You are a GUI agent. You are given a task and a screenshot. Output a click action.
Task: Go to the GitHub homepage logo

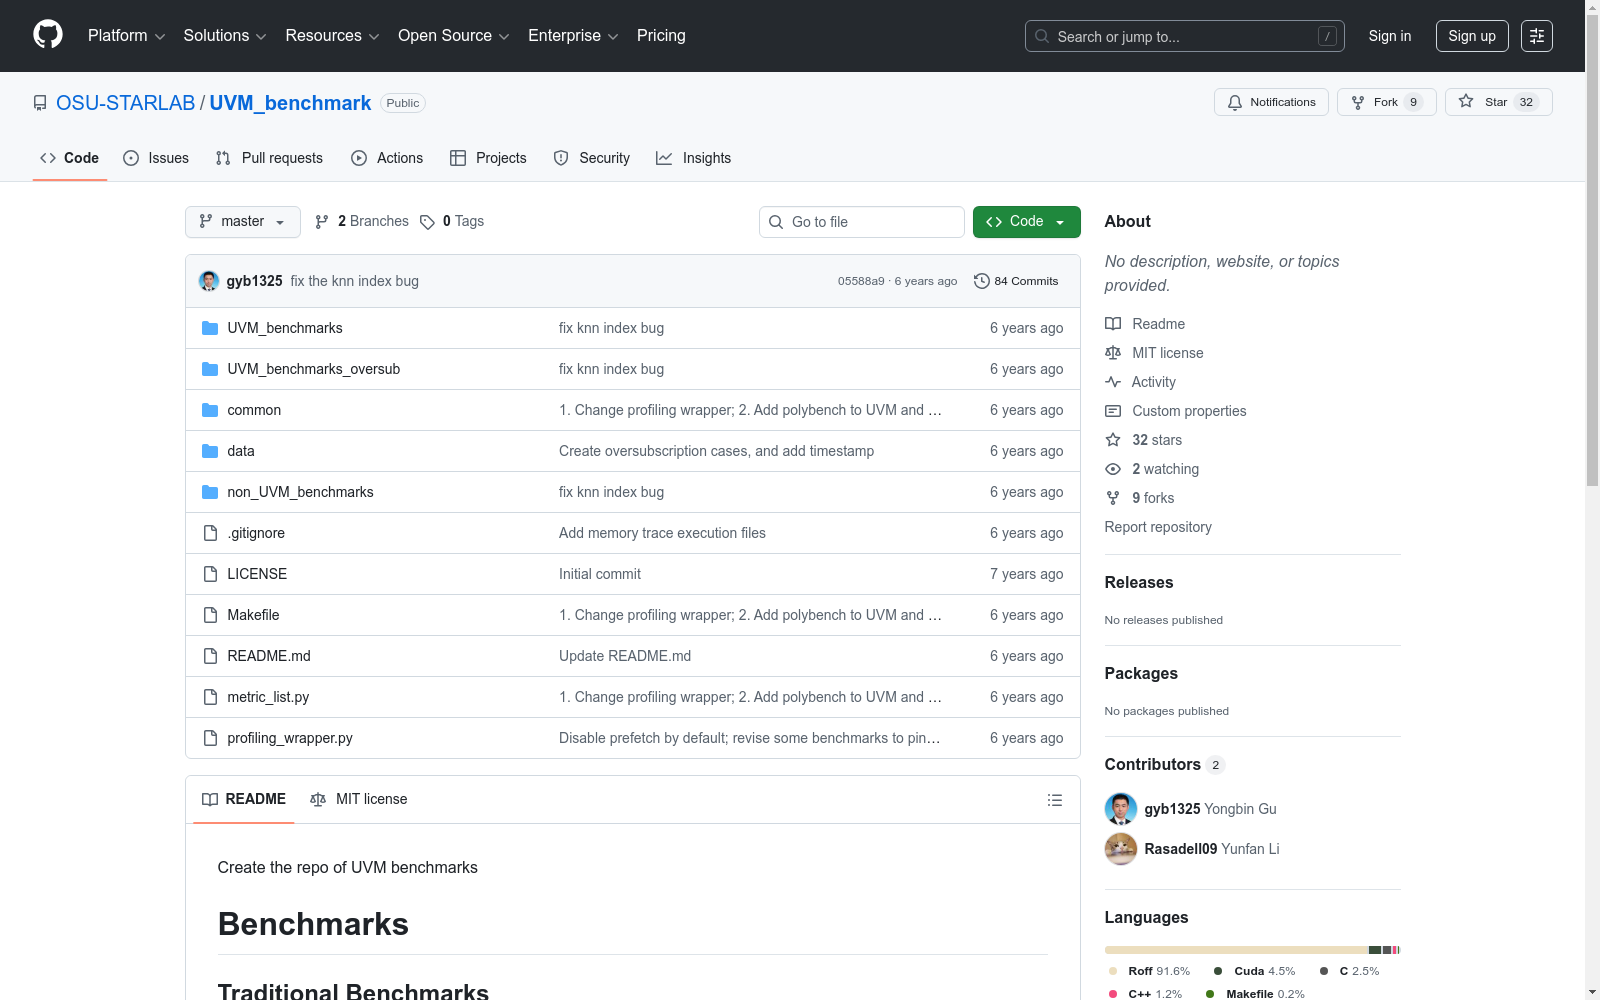point(48,35)
